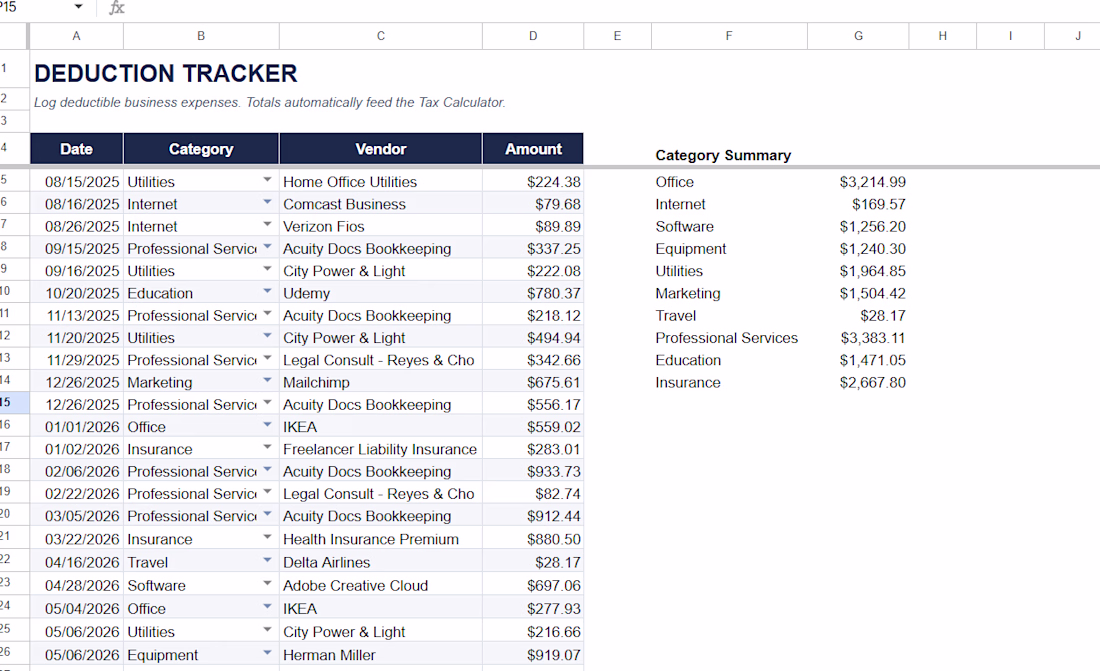1100x671 pixels.
Task: Select column D header
Action: [x=533, y=36]
